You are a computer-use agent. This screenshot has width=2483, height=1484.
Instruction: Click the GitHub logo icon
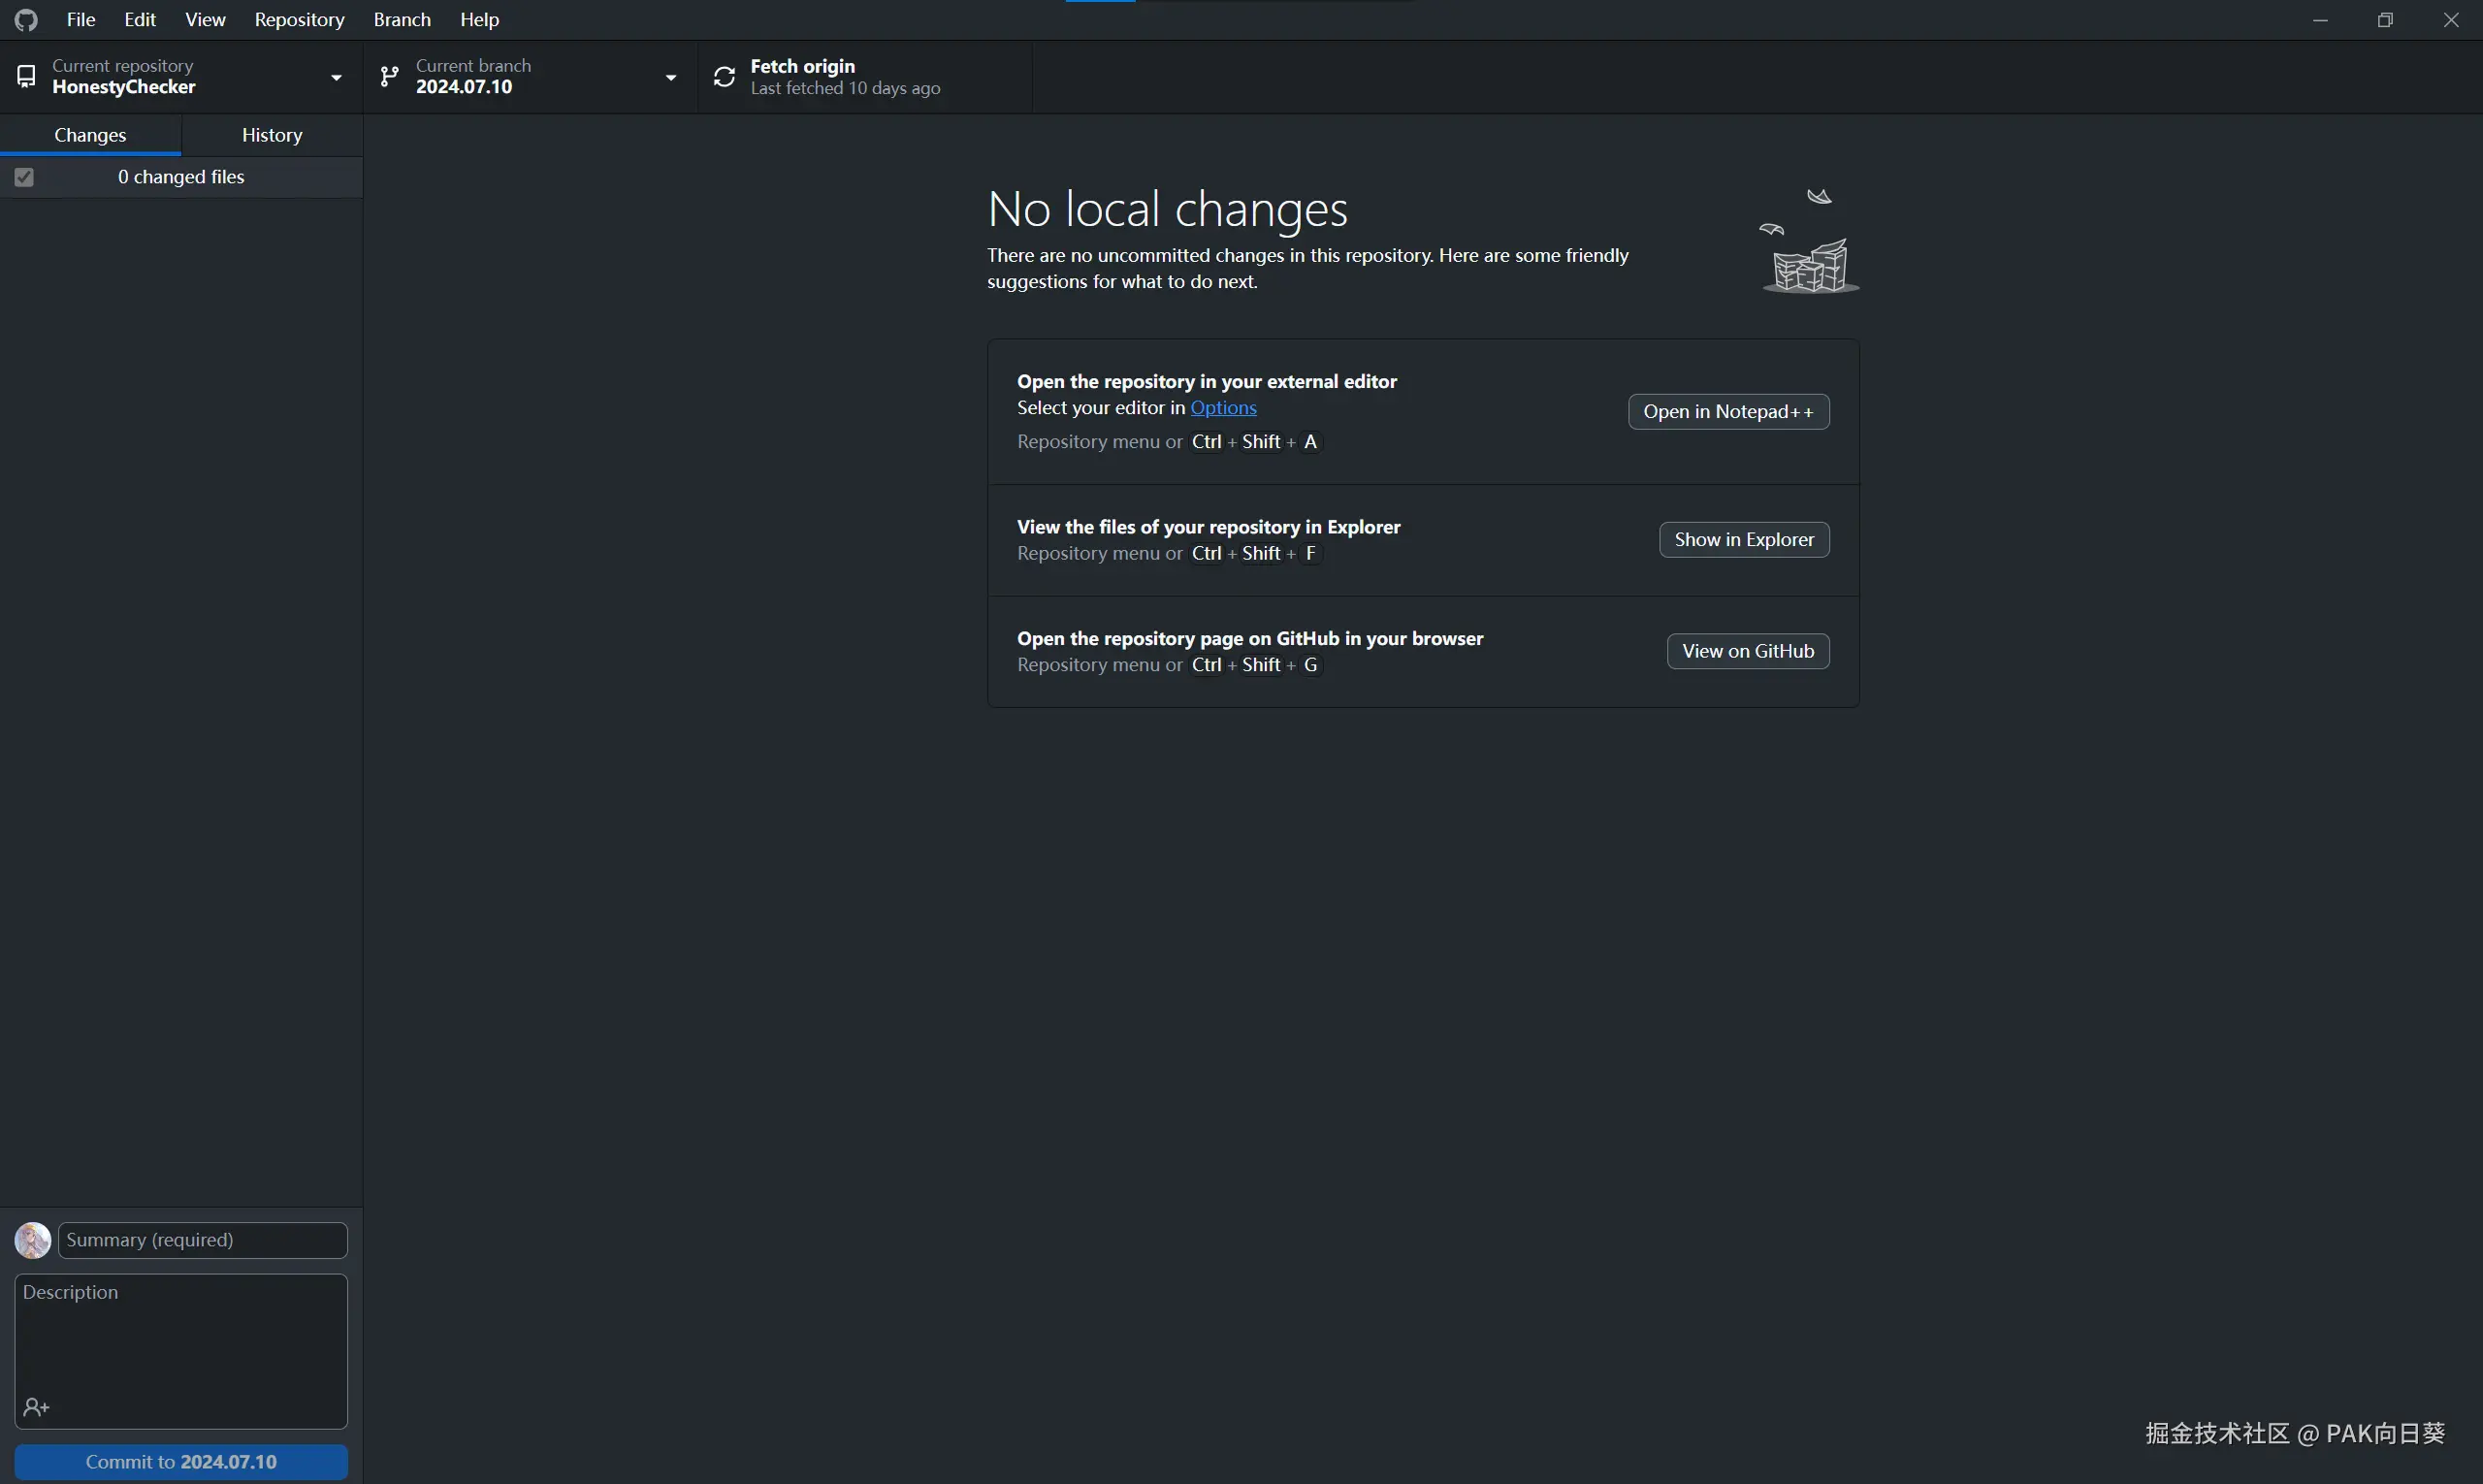pyautogui.click(x=27, y=20)
